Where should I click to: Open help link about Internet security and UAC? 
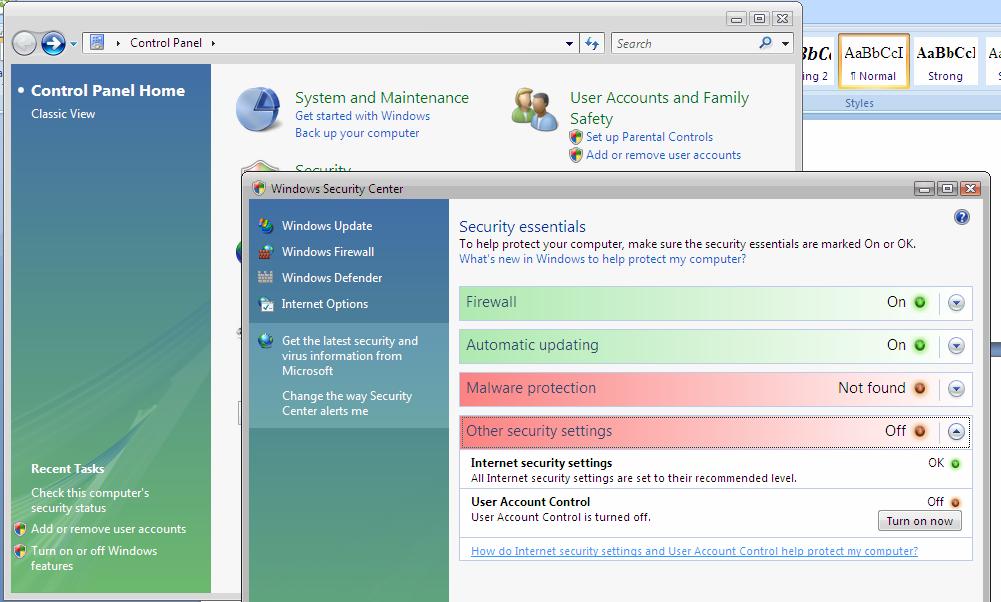click(x=694, y=551)
